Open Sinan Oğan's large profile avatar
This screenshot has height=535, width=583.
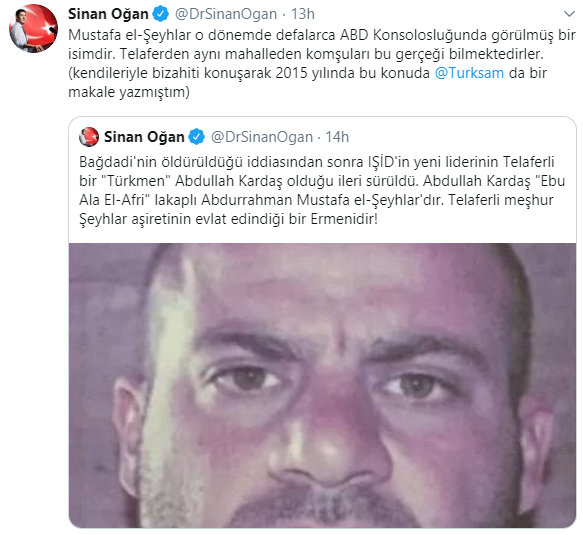(x=33, y=29)
